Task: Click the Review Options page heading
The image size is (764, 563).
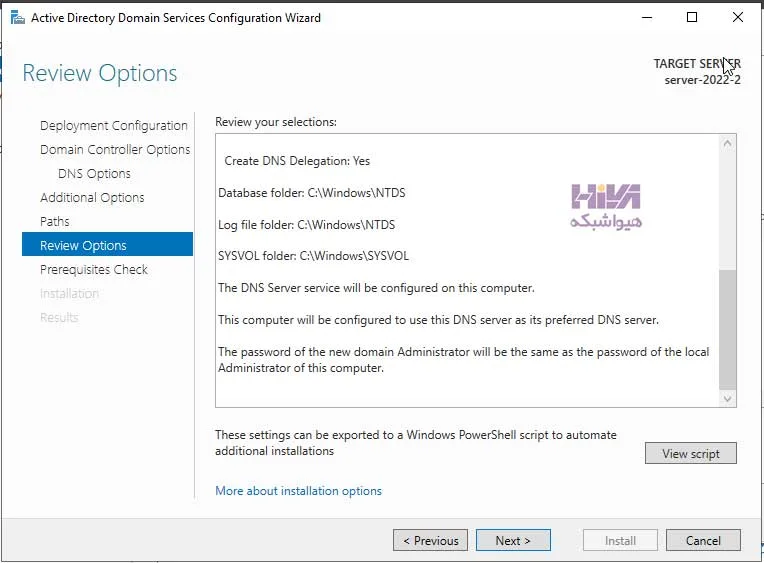Action: [100, 74]
